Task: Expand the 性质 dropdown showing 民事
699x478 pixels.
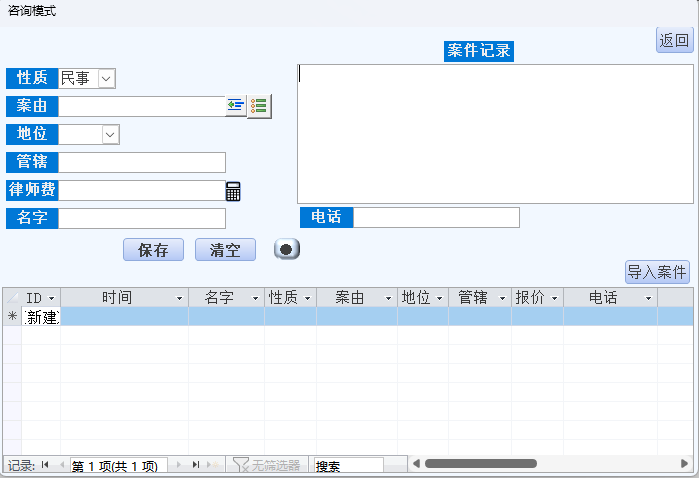Action: [107, 78]
